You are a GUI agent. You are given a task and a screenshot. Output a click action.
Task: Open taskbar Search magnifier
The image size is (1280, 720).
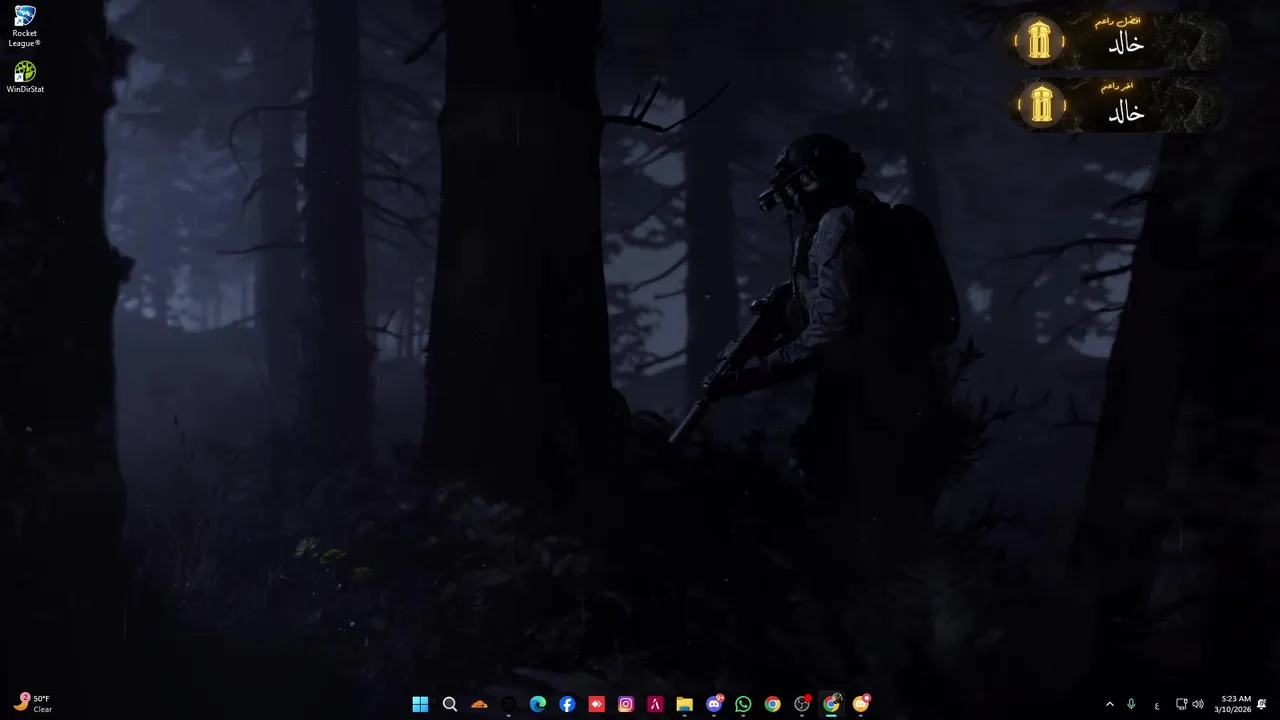[450, 704]
